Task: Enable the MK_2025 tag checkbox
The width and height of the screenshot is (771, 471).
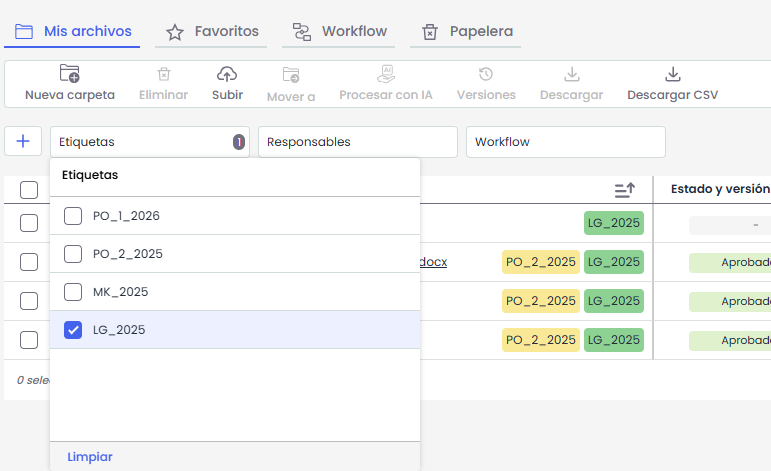Action: coord(73,292)
